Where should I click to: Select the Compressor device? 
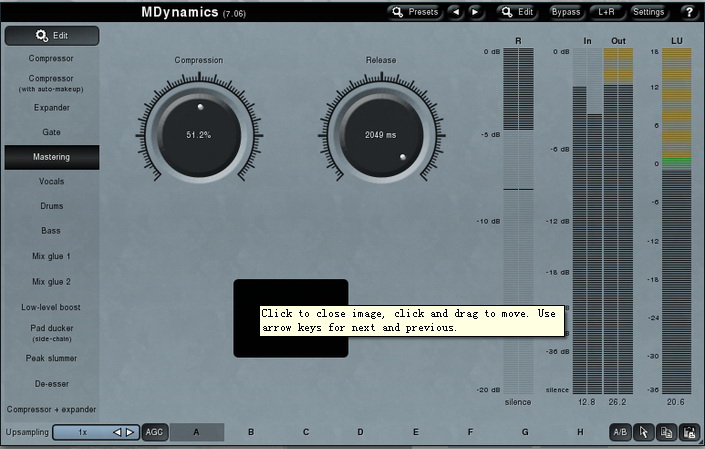(x=51, y=58)
